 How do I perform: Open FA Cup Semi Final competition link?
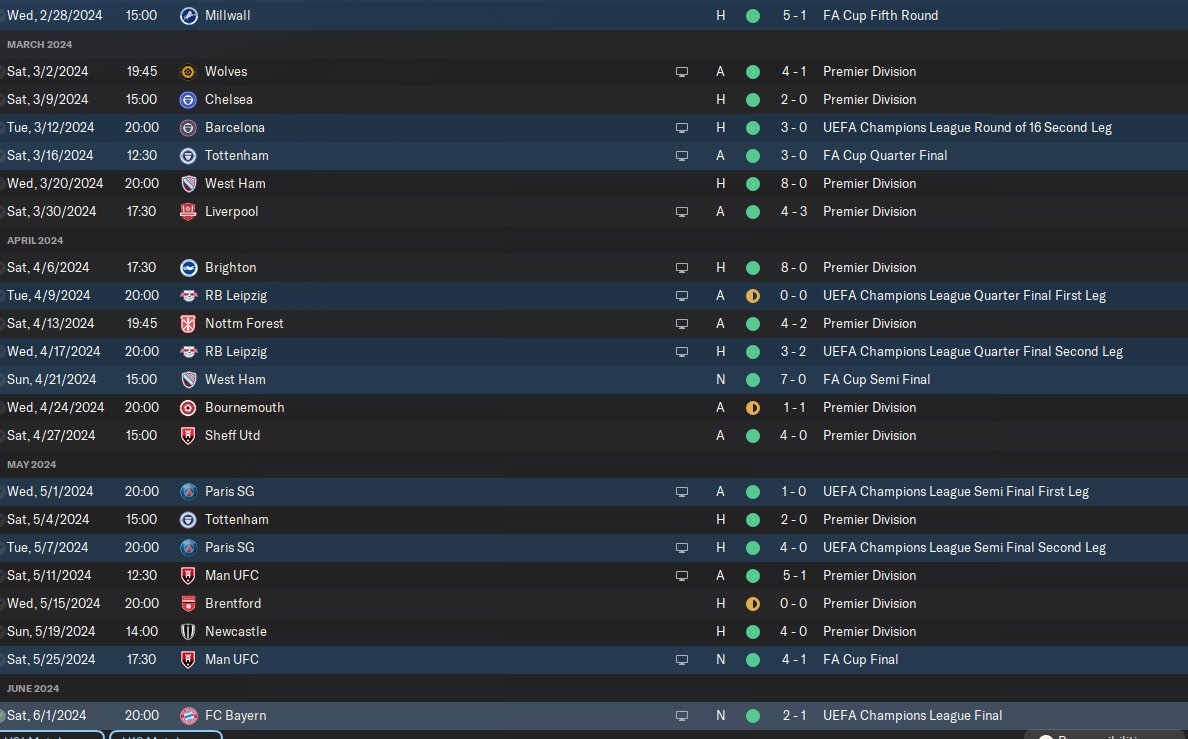tap(877, 380)
